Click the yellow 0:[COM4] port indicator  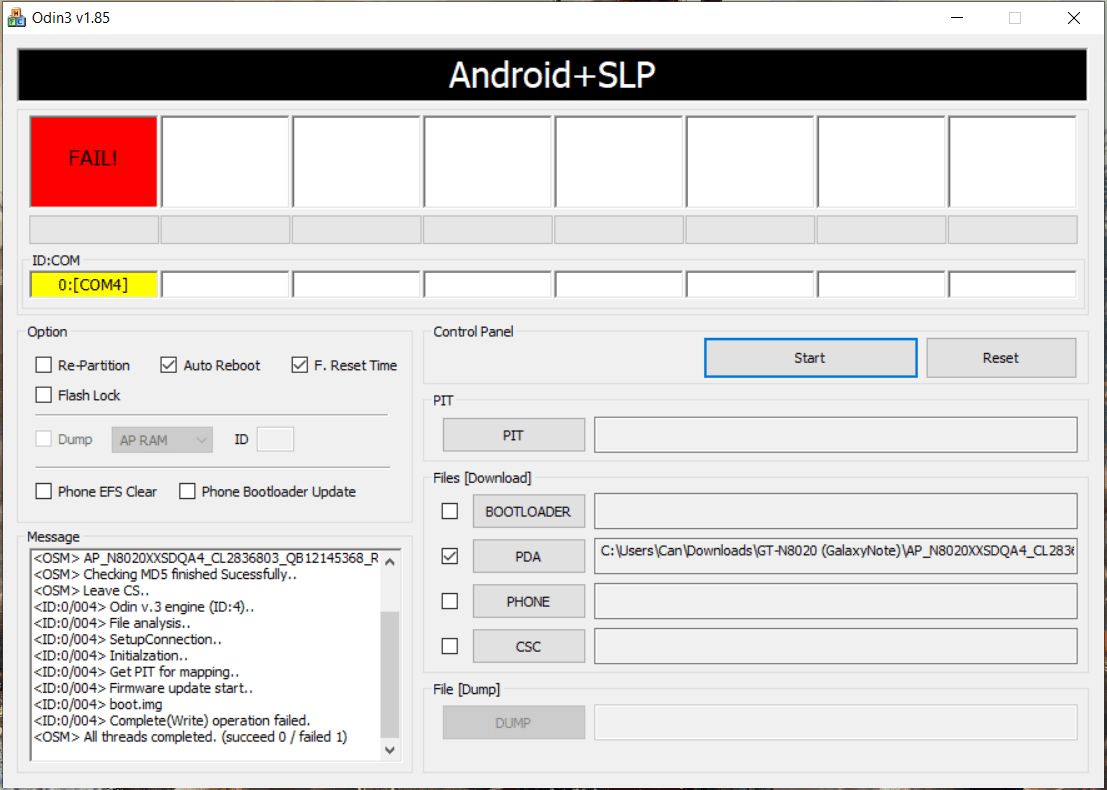tap(94, 285)
